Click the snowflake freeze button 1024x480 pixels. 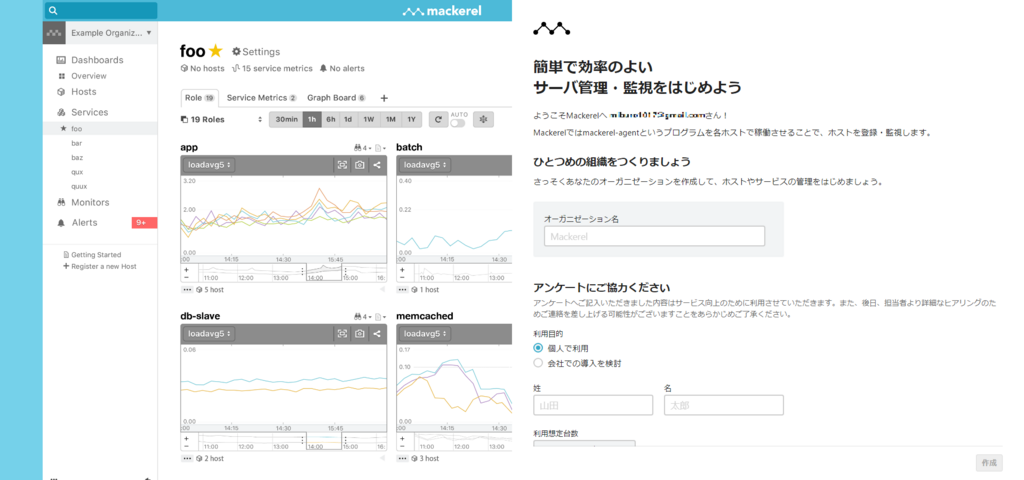click(483, 120)
